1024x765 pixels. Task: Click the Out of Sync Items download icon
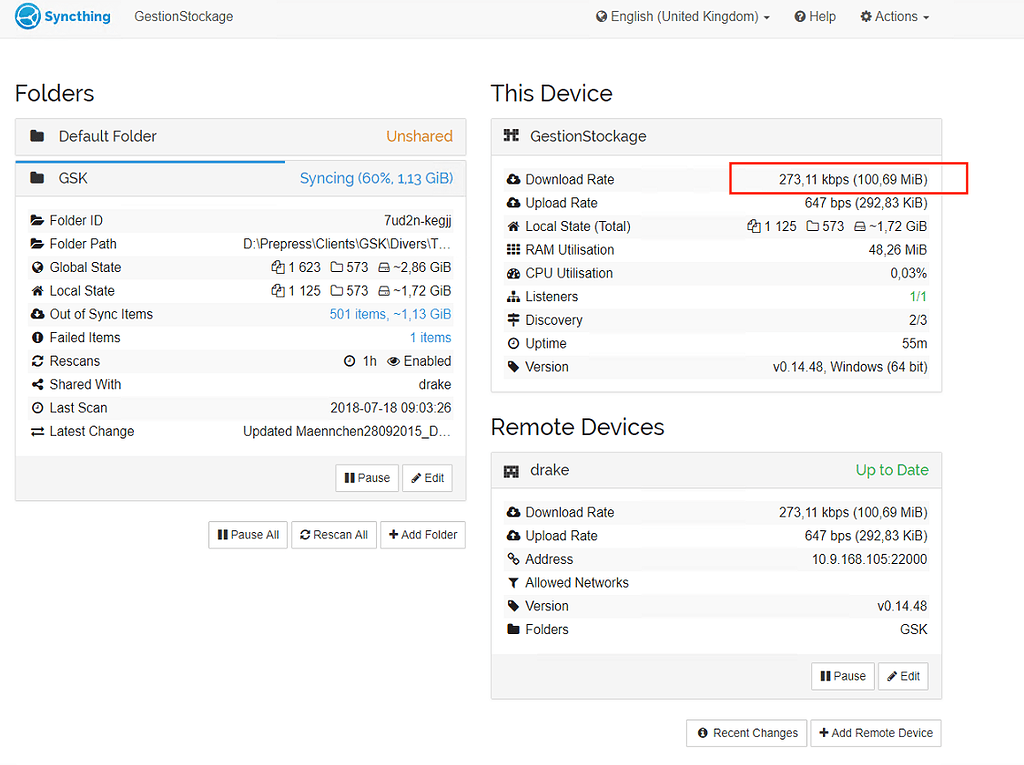(37, 314)
